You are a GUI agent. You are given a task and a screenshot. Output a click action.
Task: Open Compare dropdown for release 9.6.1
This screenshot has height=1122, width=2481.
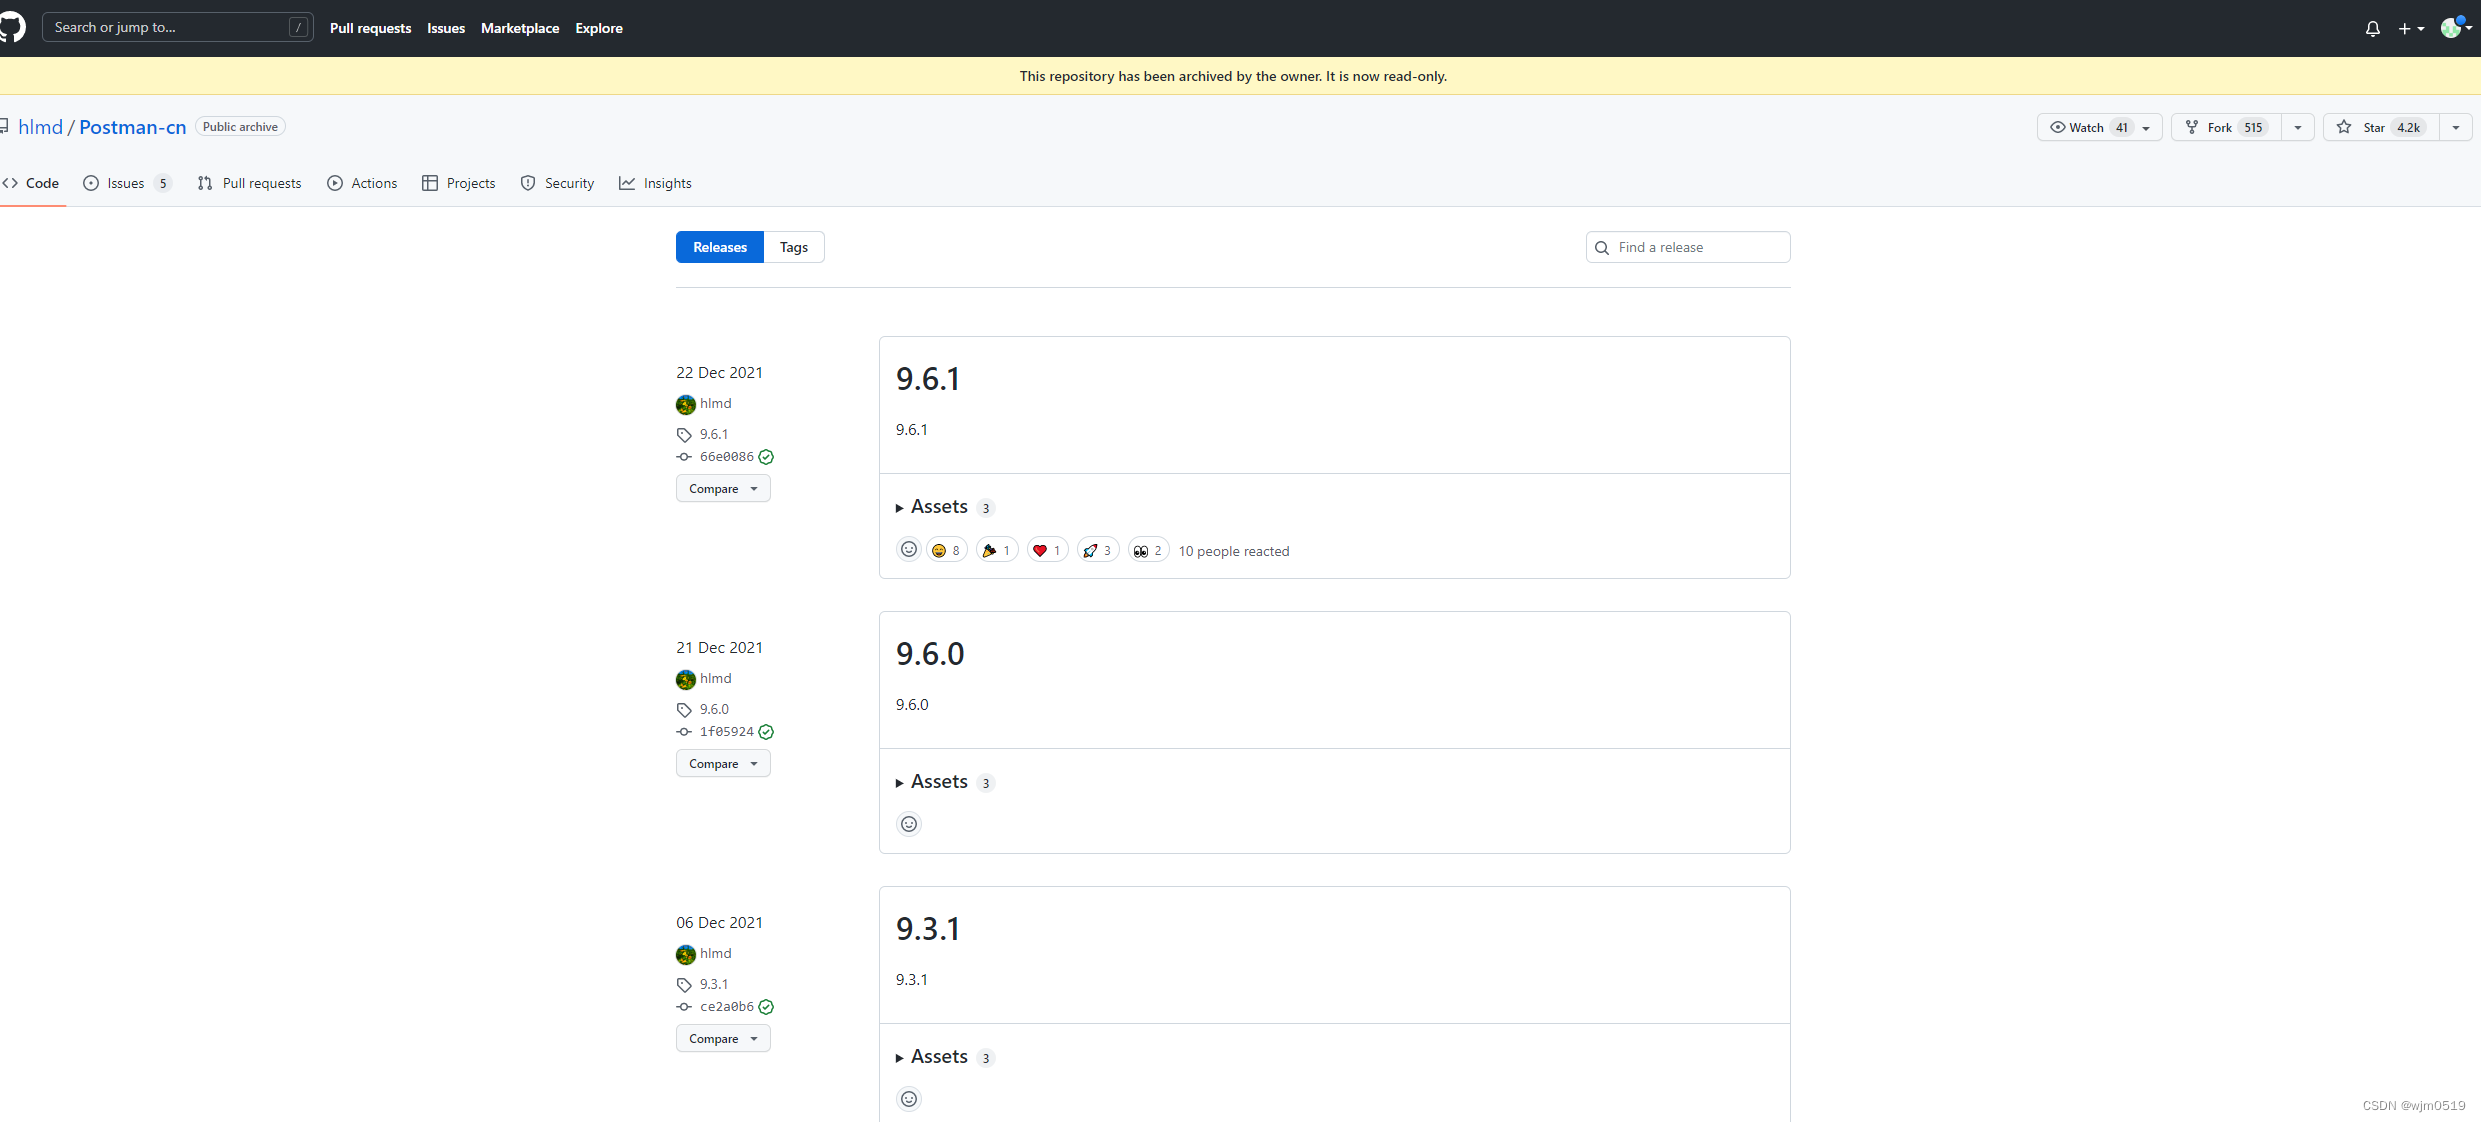point(723,489)
